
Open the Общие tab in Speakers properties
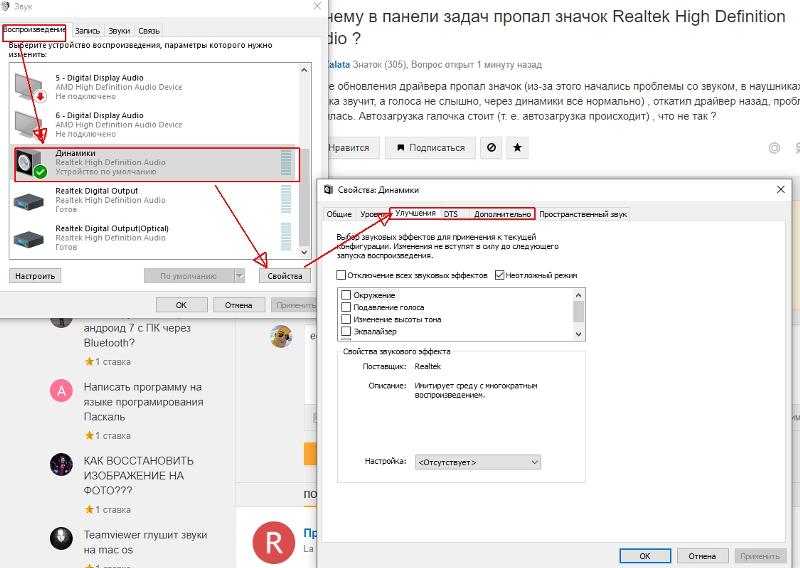click(x=339, y=214)
